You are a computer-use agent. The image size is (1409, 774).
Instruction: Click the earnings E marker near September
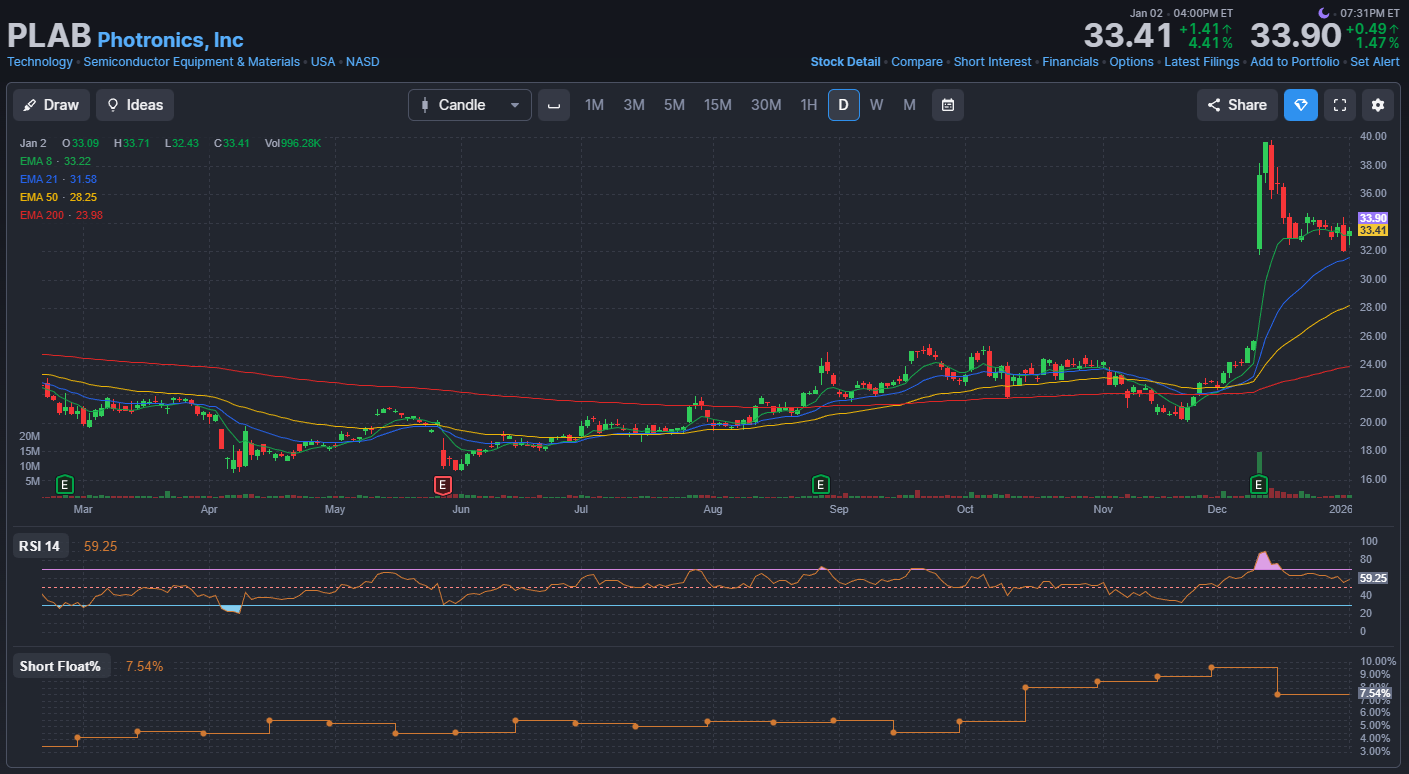point(820,485)
